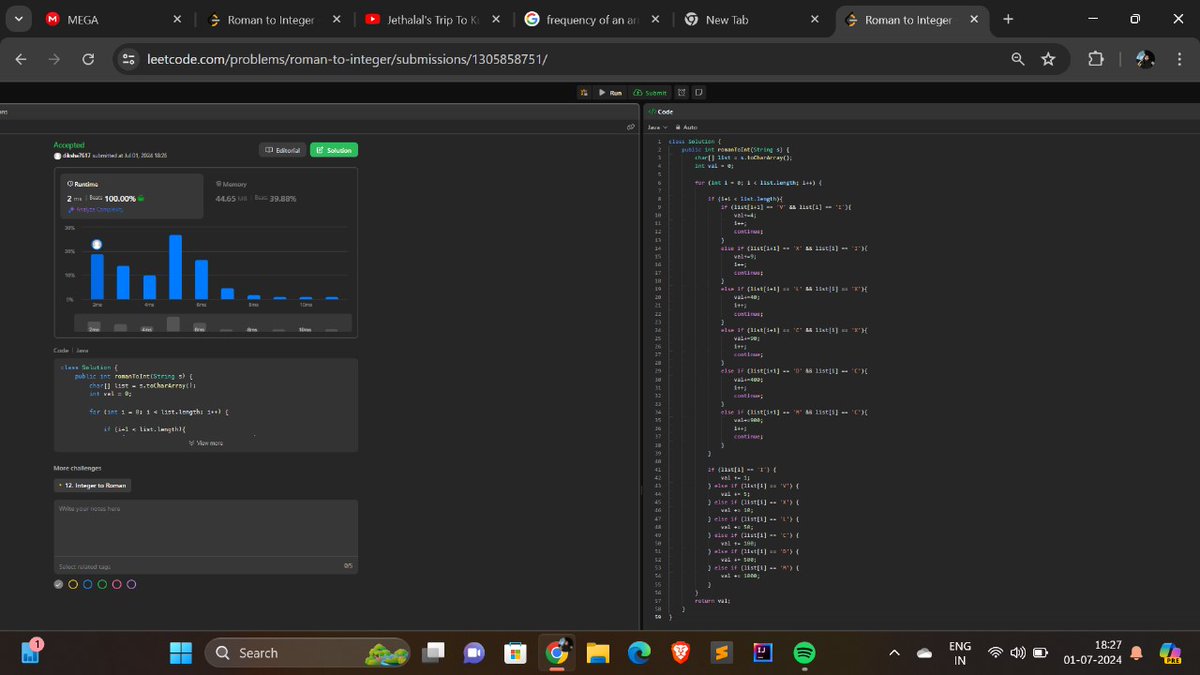The width and height of the screenshot is (1200, 675).
Task: Launch Microsoft Edge from the taskbar
Action: click(x=639, y=653)
